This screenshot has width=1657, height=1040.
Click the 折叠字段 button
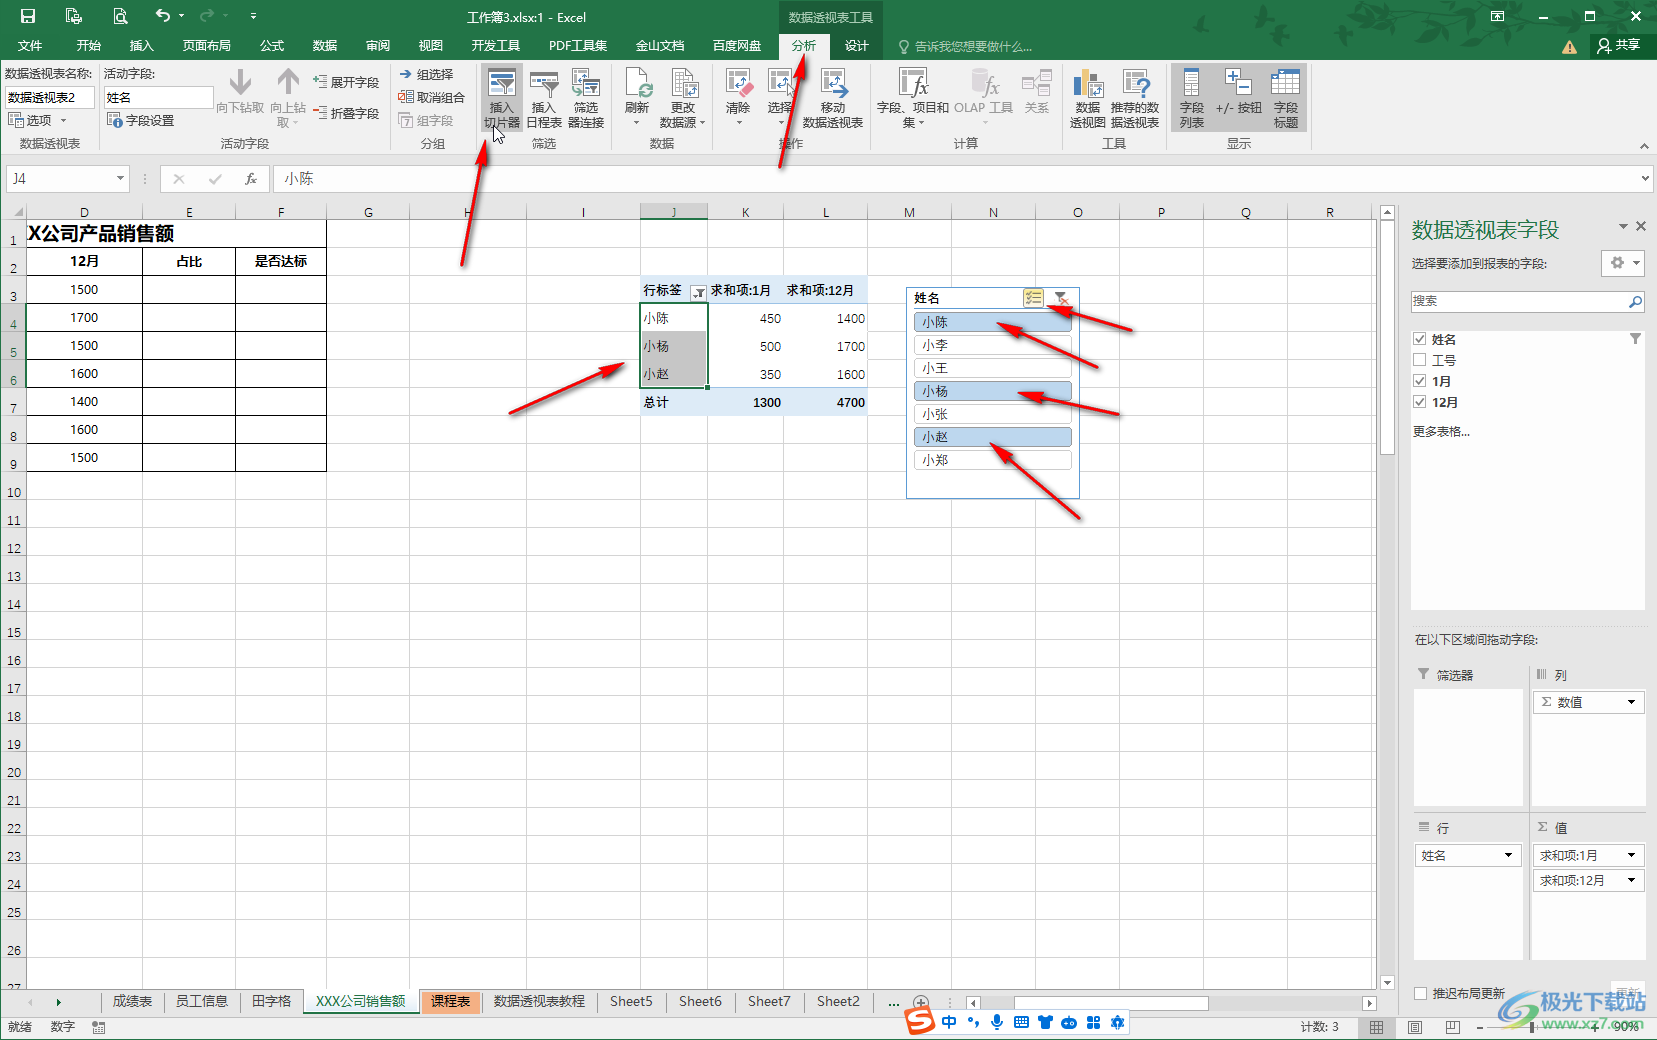tap(346, 113)
